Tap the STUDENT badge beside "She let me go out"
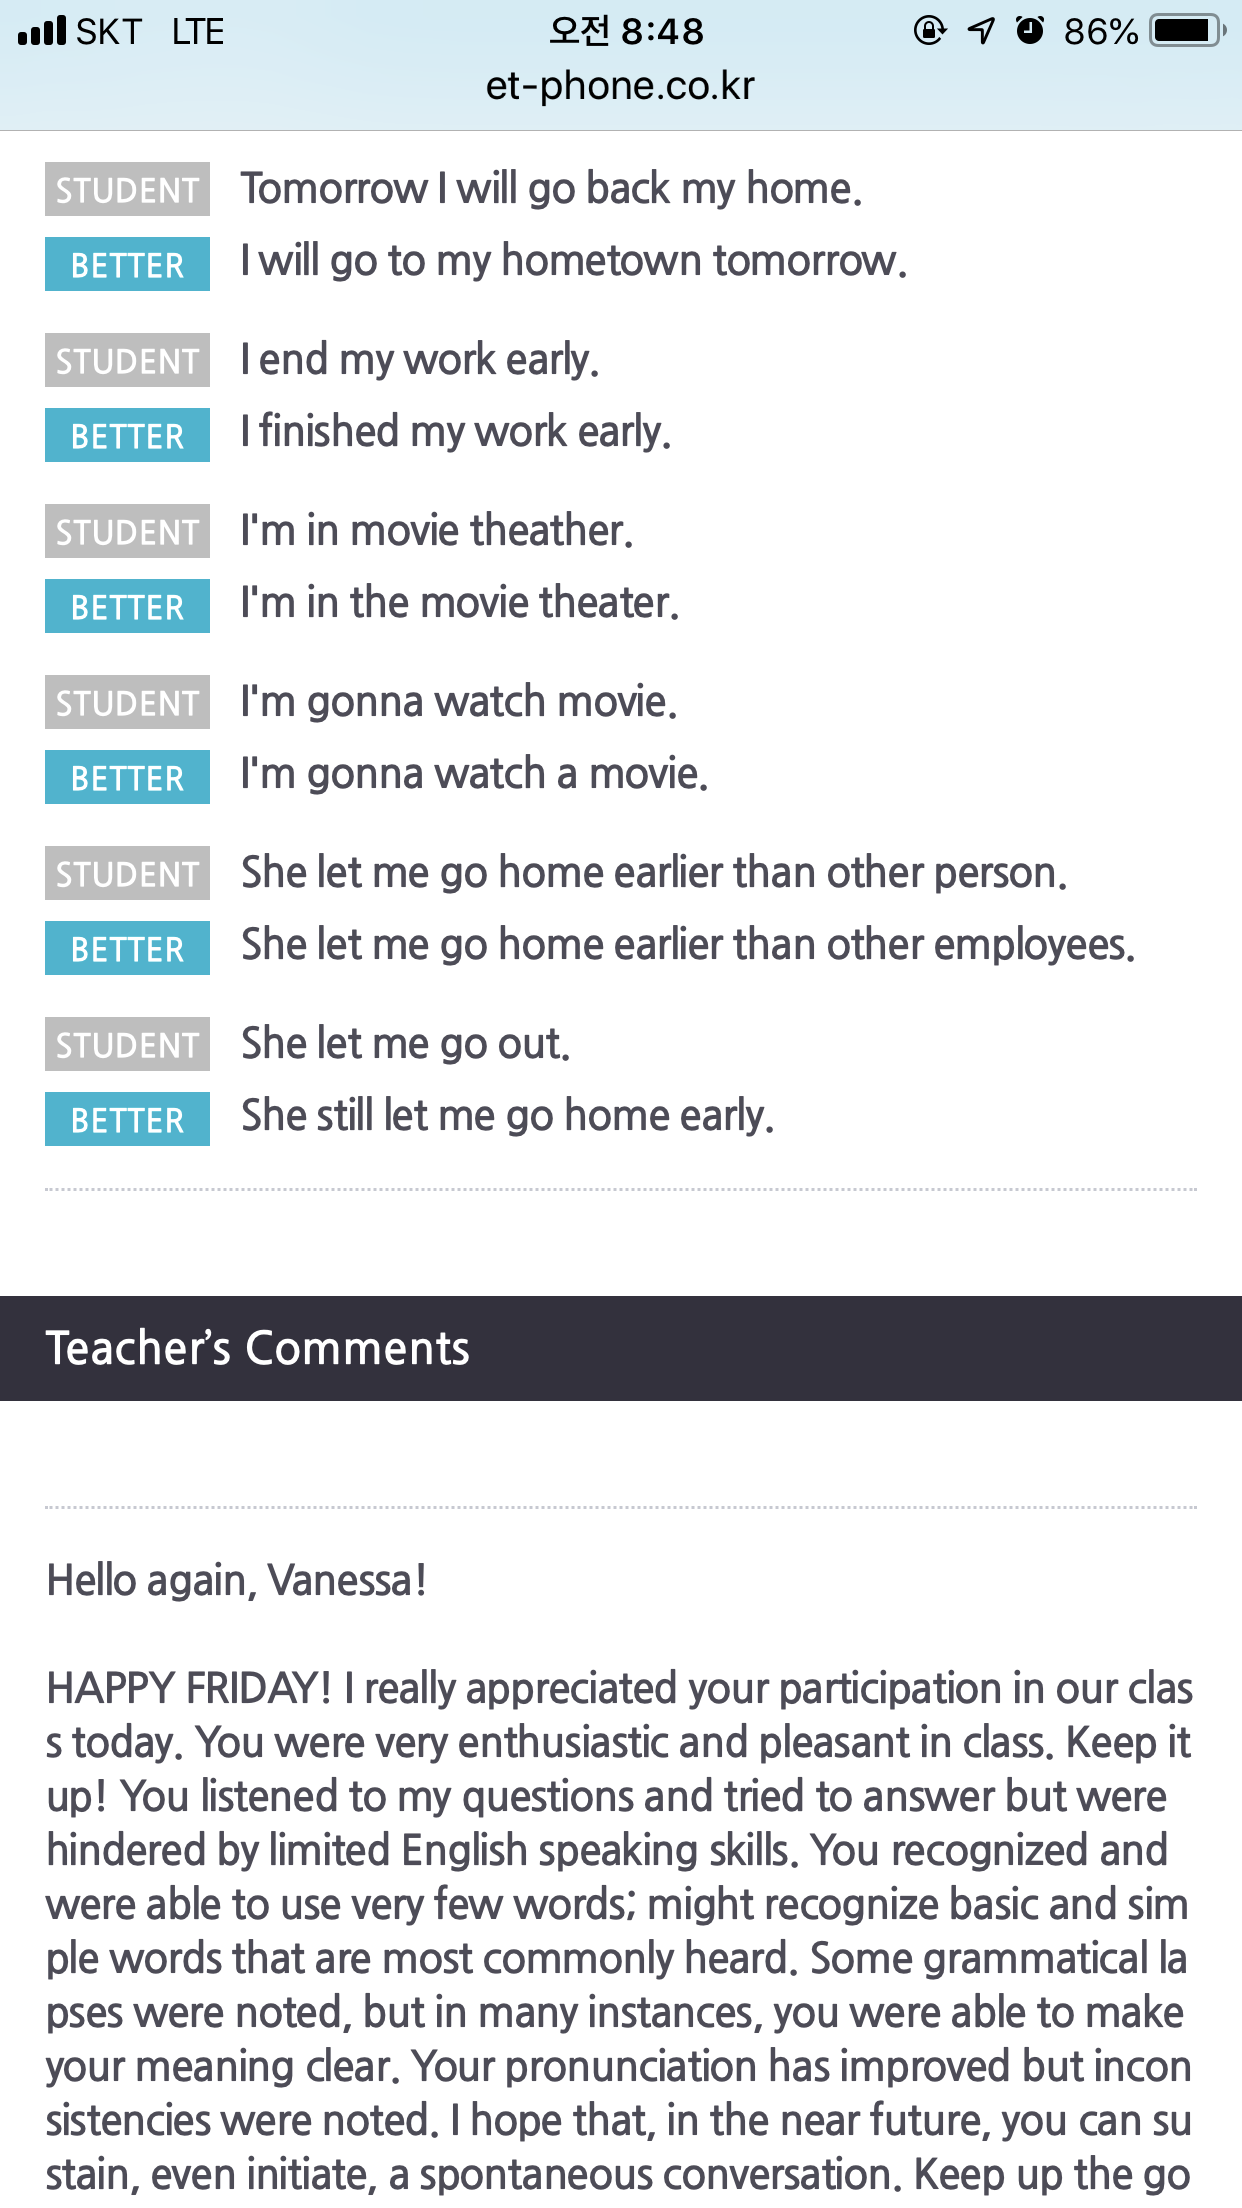 coord(127,1045)
